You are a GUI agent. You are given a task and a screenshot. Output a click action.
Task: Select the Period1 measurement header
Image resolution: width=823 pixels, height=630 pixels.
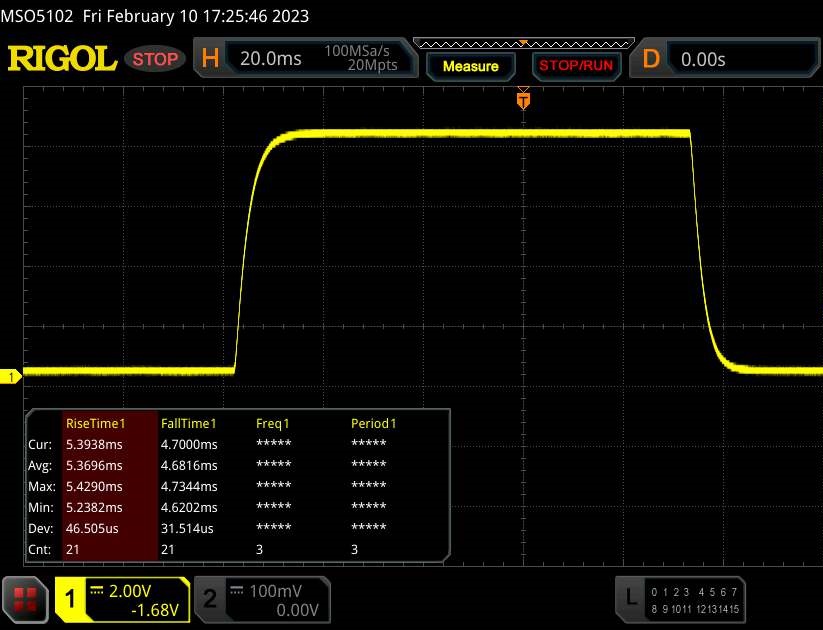click(373, 423)
